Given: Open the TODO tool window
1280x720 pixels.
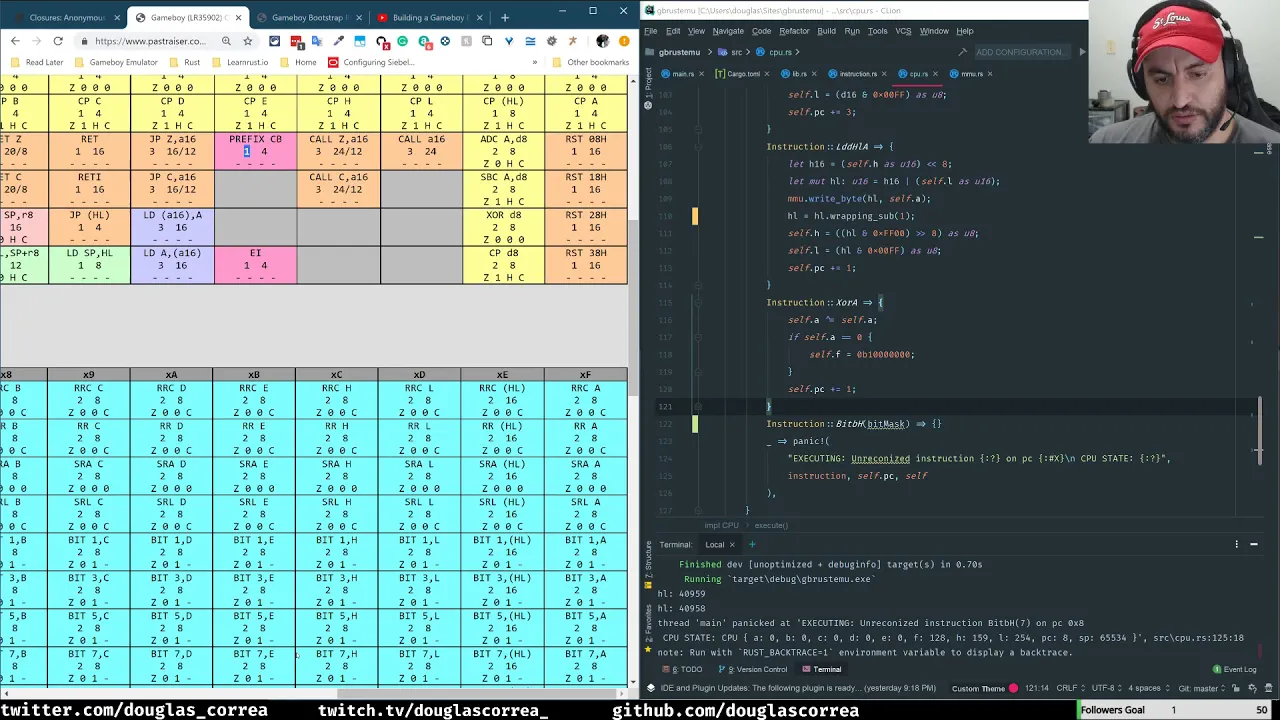Looking at the screenshot, I should 687,669.
